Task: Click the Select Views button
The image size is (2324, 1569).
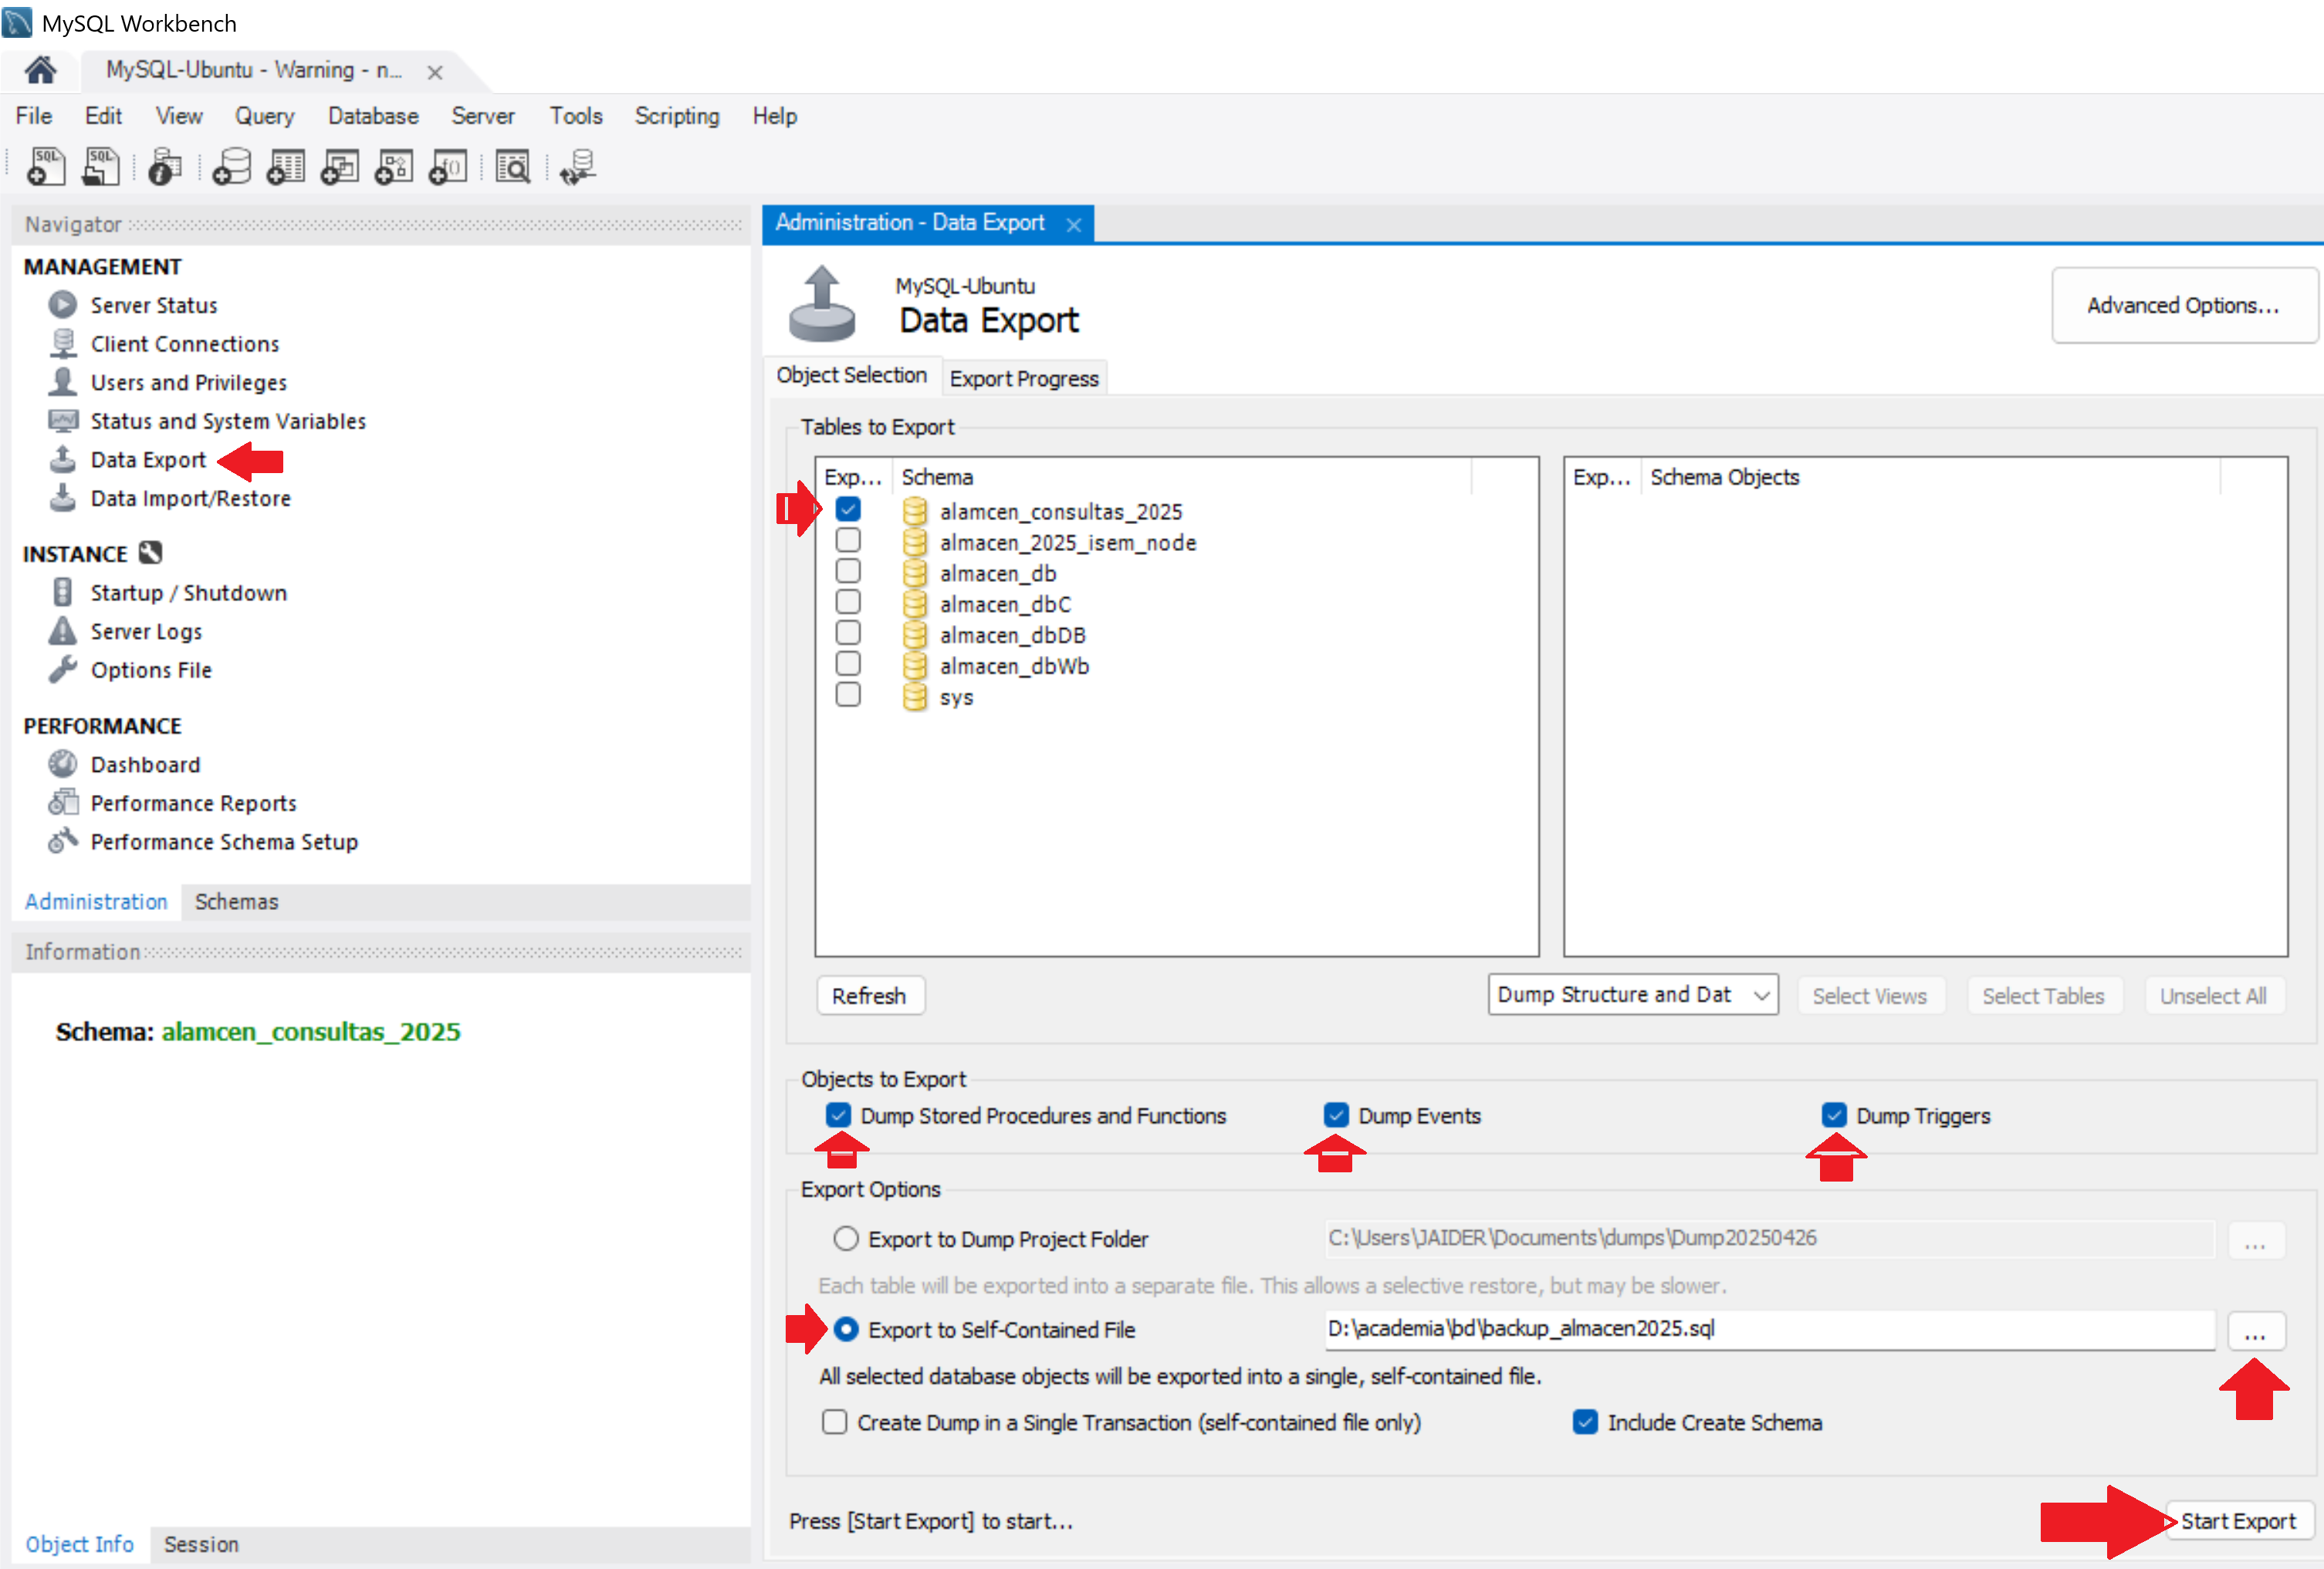Action: point(1870,997)
